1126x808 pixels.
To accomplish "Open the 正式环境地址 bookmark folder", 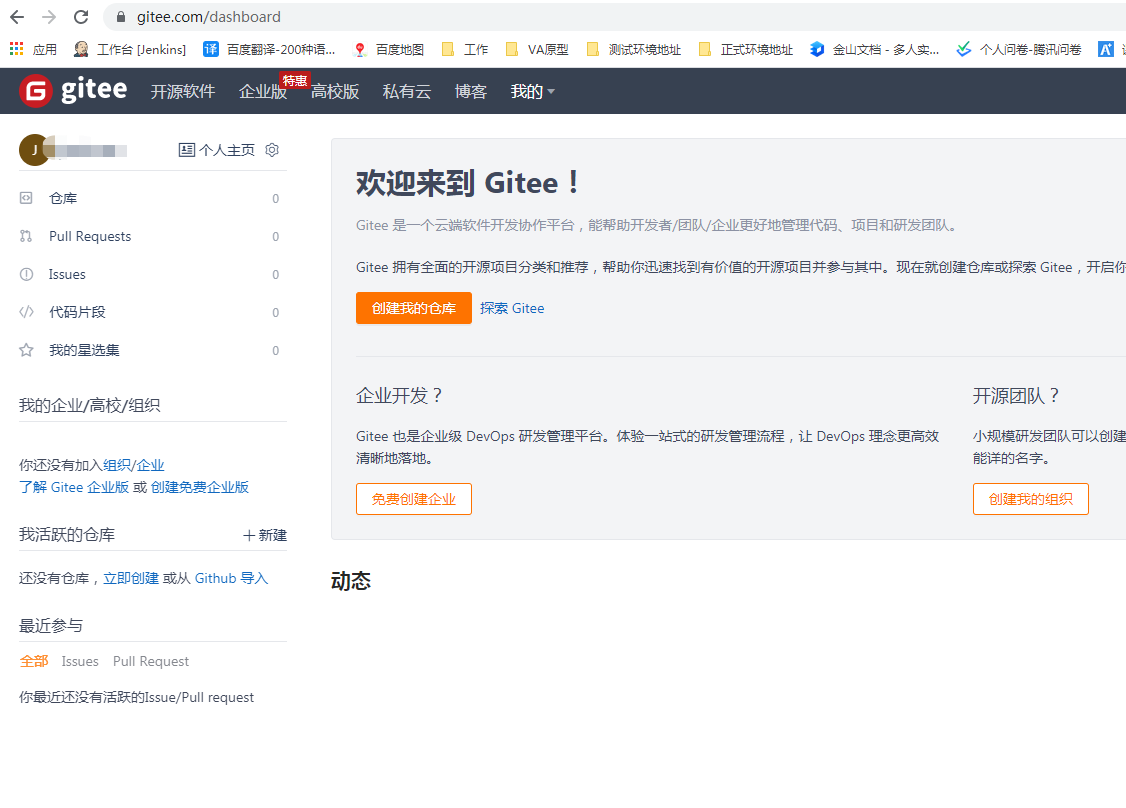I will (746, 49).
